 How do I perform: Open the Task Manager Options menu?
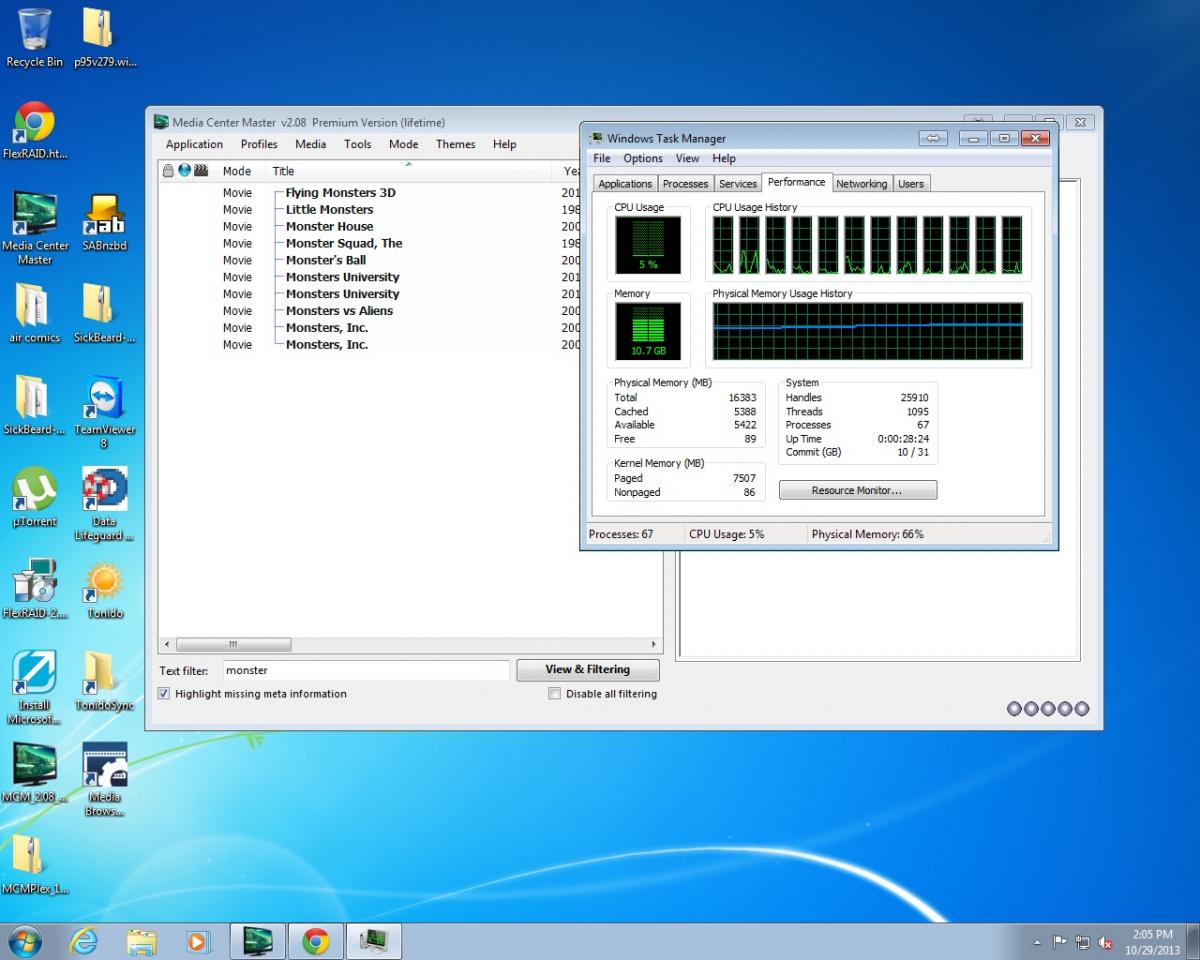(x=643, y=158)
